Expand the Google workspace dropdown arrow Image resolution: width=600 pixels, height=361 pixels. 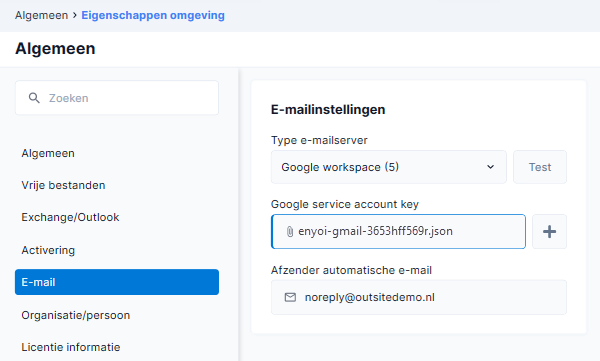pos(490,167)
